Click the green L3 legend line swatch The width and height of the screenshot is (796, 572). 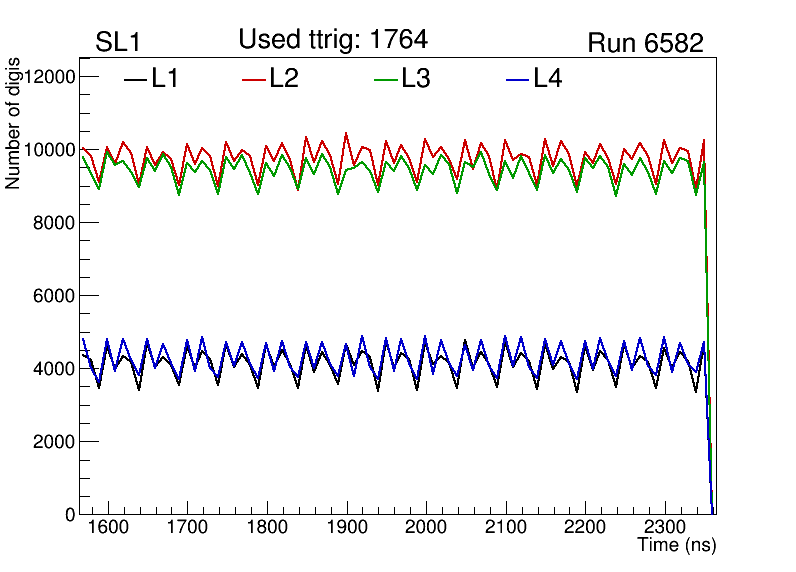386,79
